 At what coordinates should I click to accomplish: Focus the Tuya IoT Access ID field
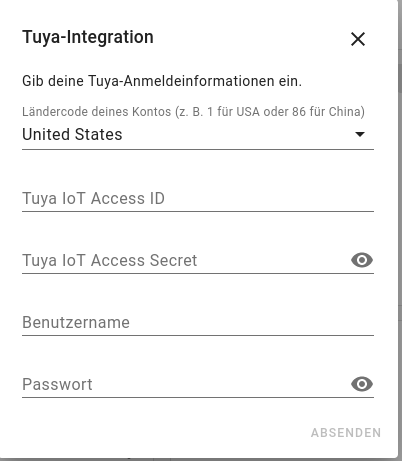(198, 198)
